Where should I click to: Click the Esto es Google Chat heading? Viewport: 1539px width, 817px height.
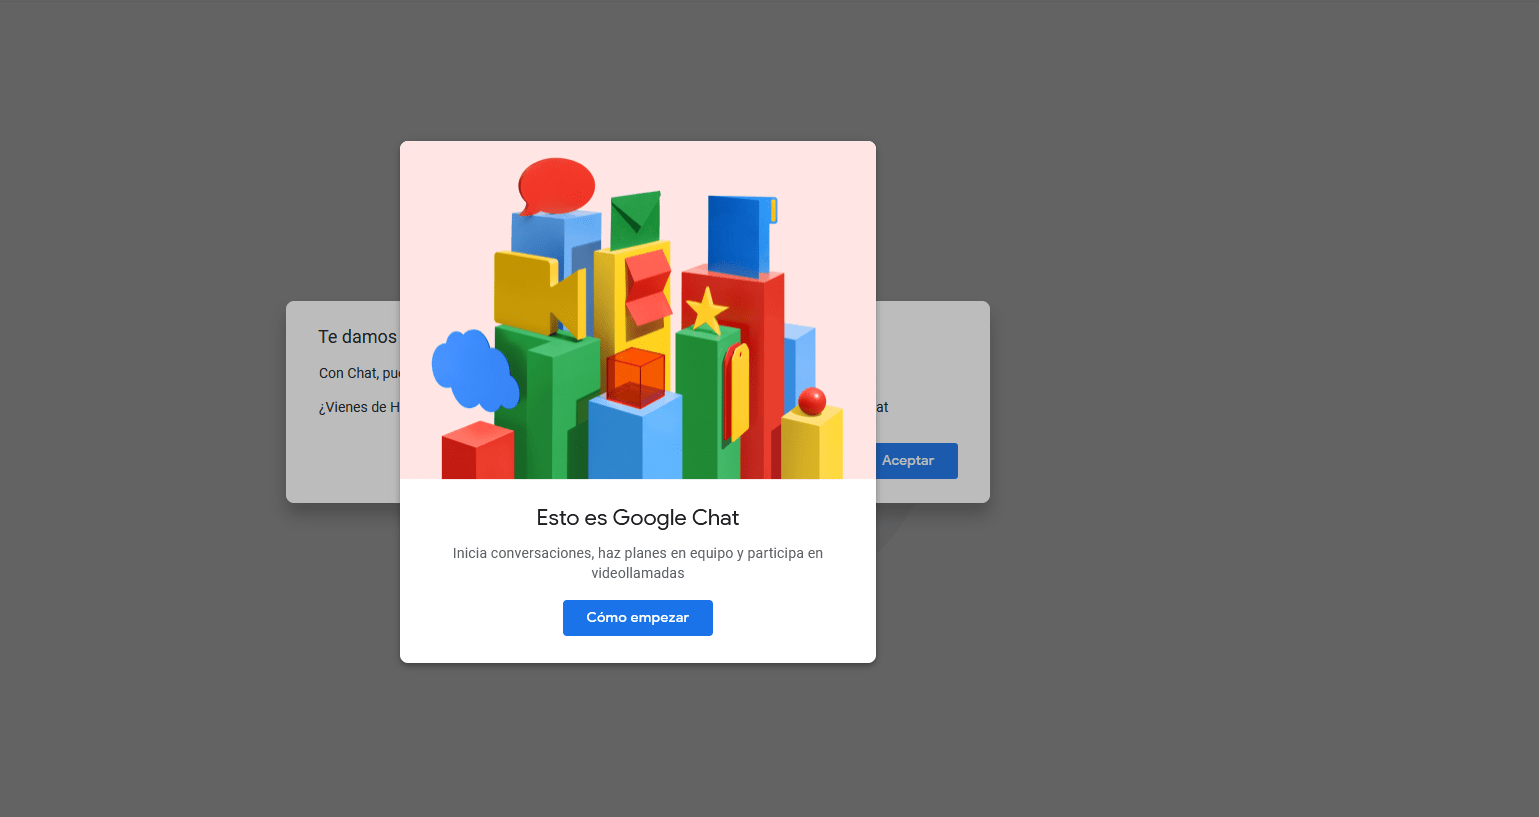point(637,517)
